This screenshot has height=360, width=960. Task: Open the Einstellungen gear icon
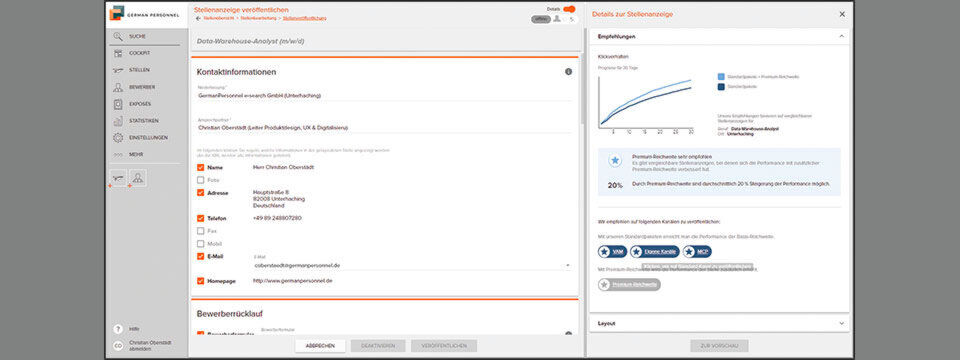[x=118, y=138]
